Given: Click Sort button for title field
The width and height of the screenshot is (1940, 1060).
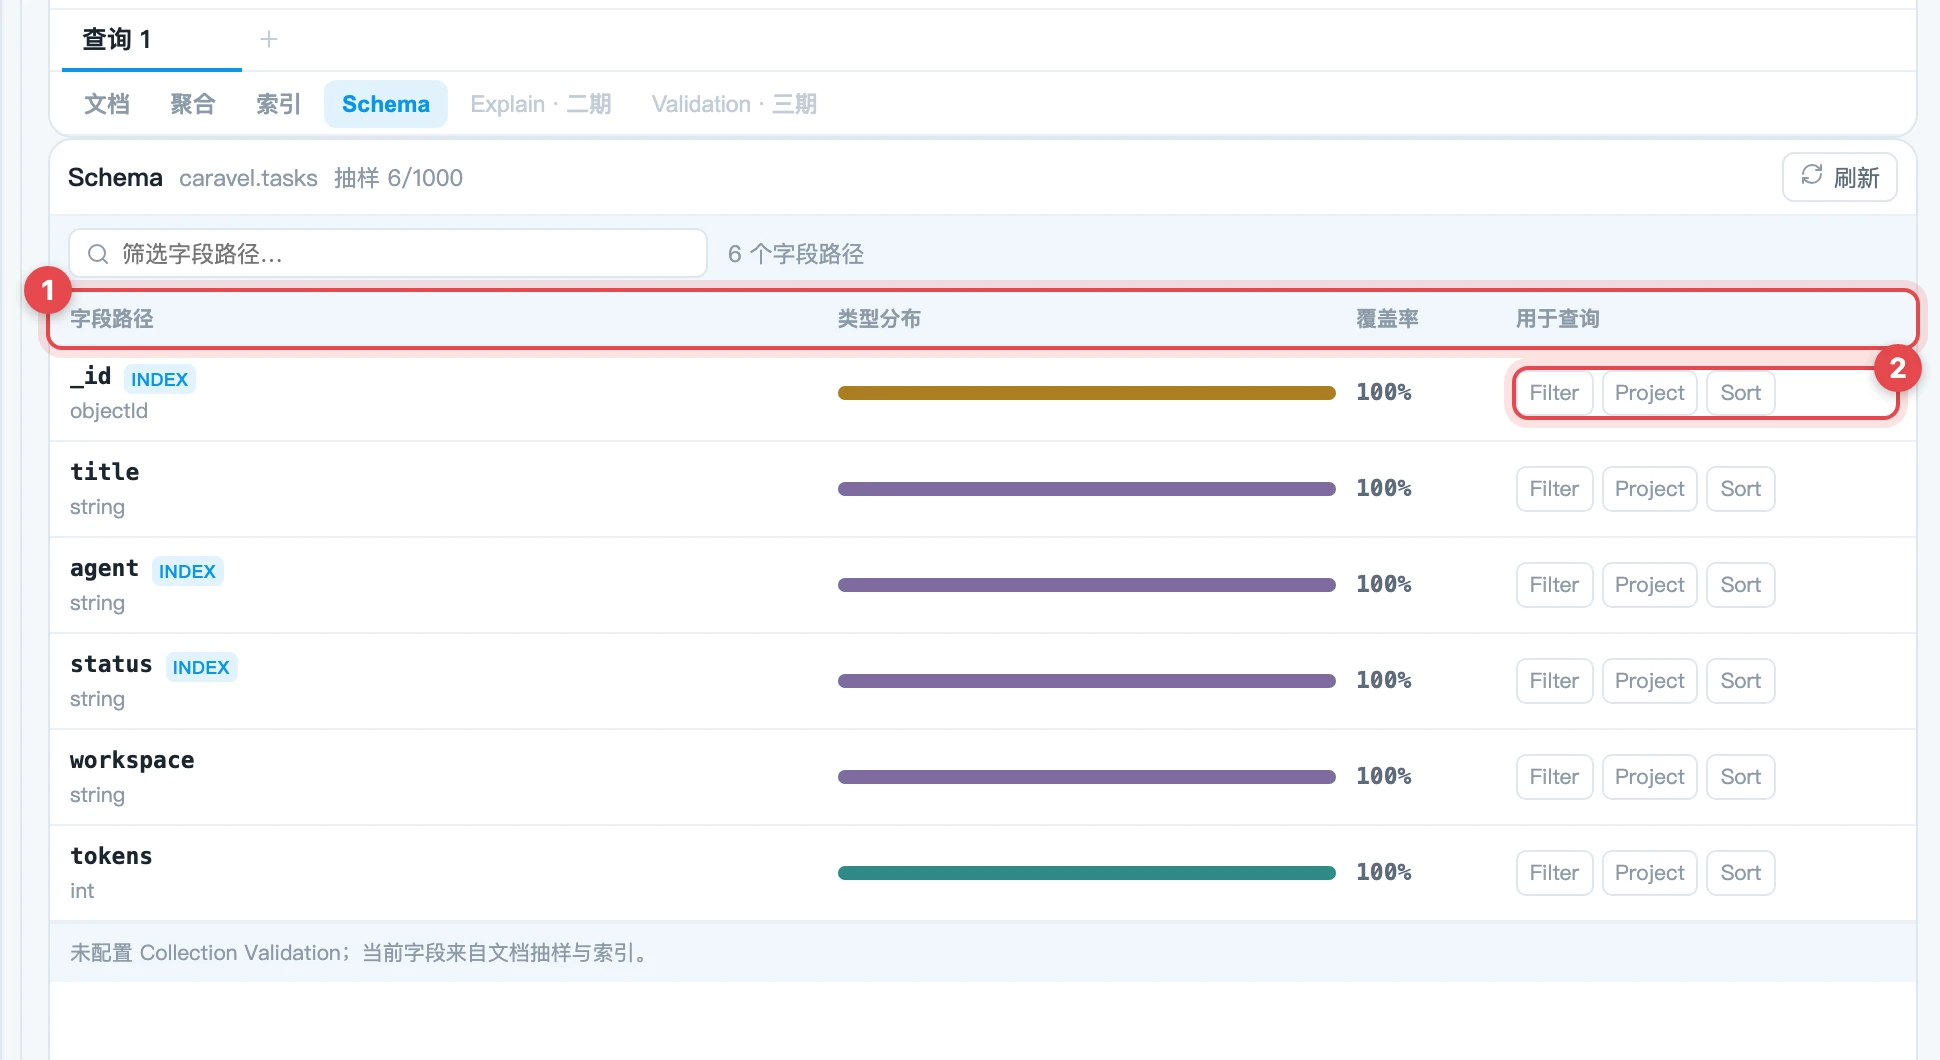Looking at the screenshot, I should pyautogui.click(x=1741, y=489).
